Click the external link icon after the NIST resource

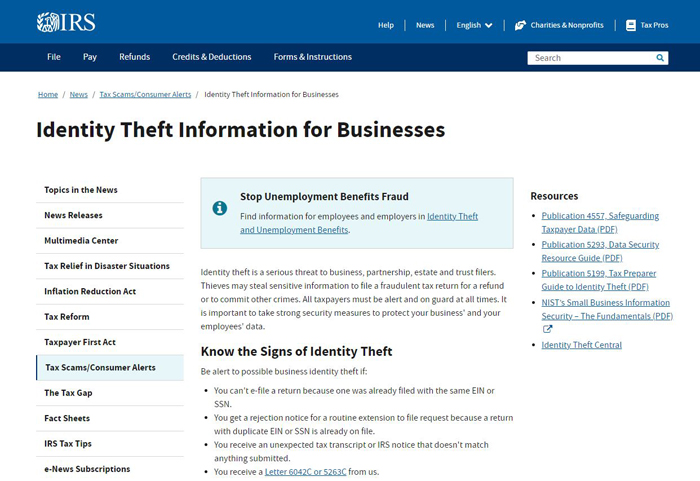[x=547, y=329]
